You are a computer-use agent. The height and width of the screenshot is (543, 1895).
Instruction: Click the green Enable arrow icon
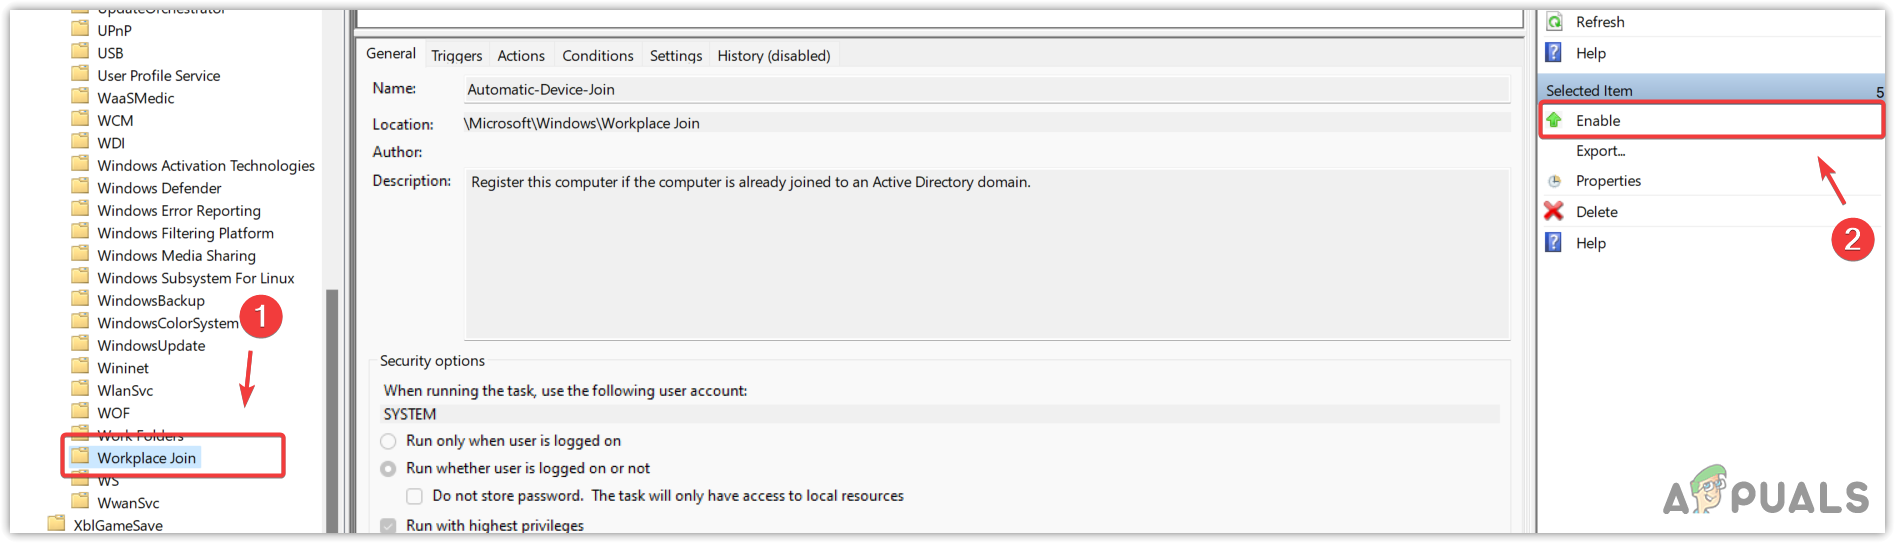pos(1554,120)
